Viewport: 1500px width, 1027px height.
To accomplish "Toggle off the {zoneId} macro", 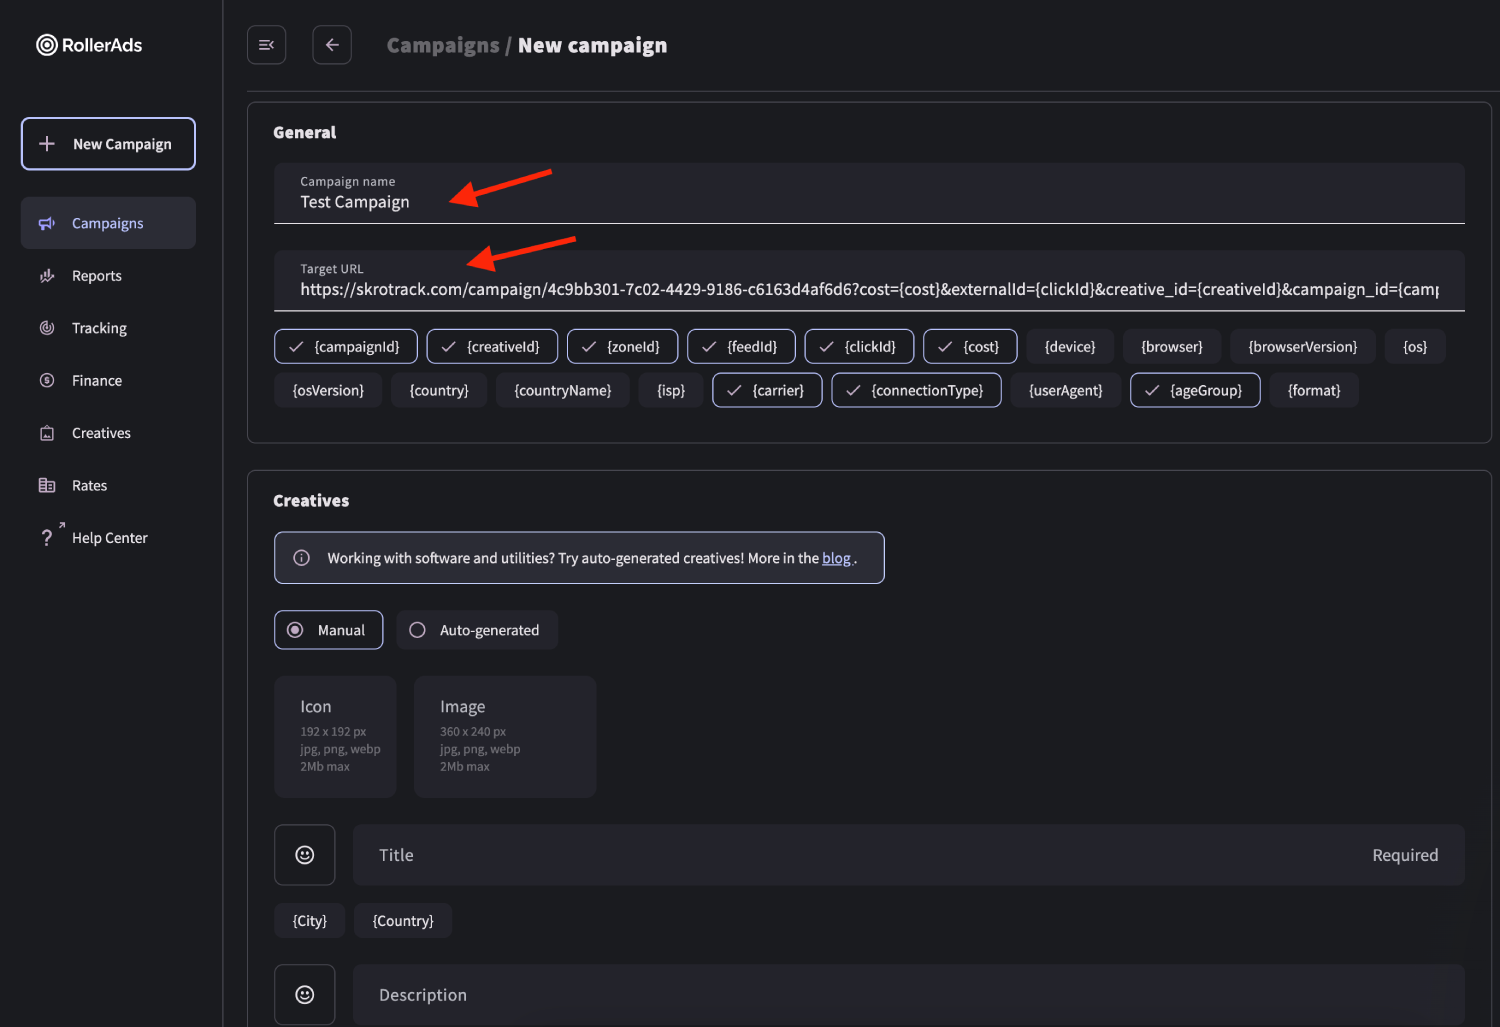I will 622,347.
